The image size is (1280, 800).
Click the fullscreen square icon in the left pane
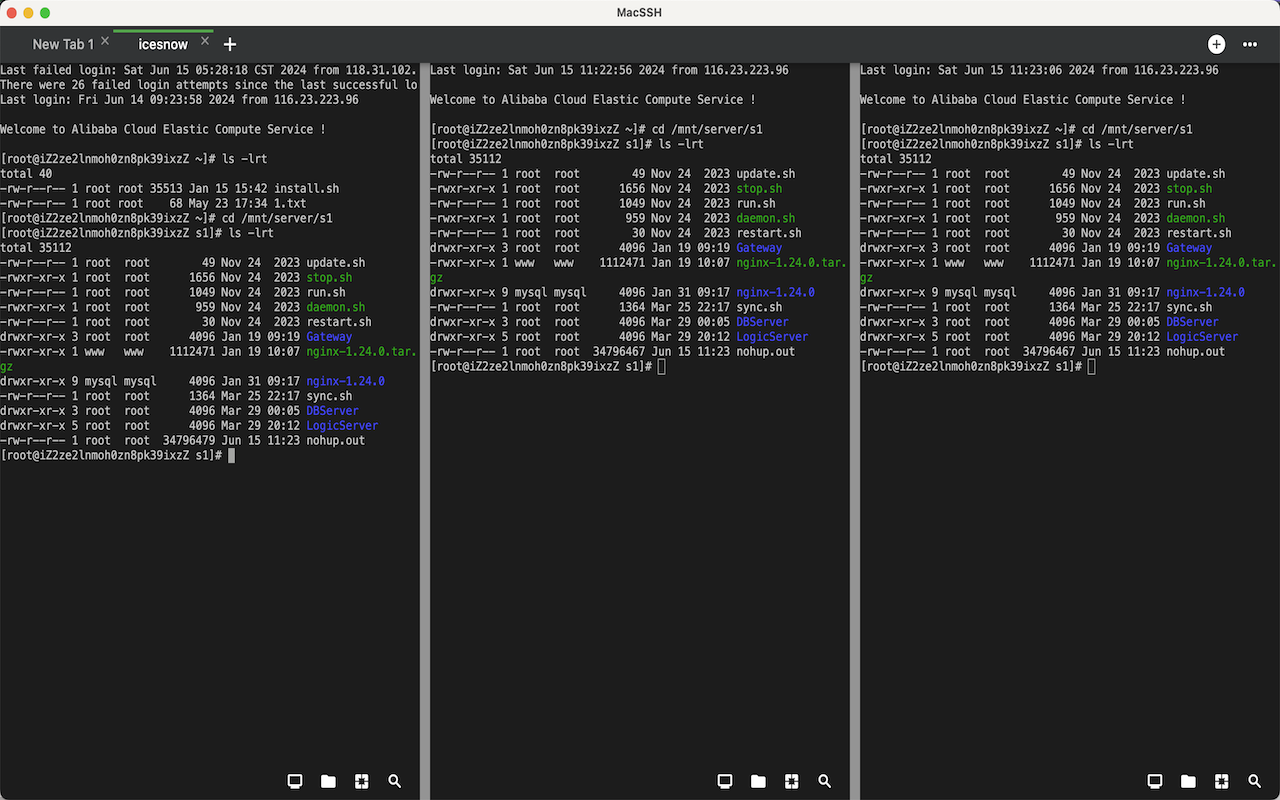pyautogui.click(x=362, y=781)
